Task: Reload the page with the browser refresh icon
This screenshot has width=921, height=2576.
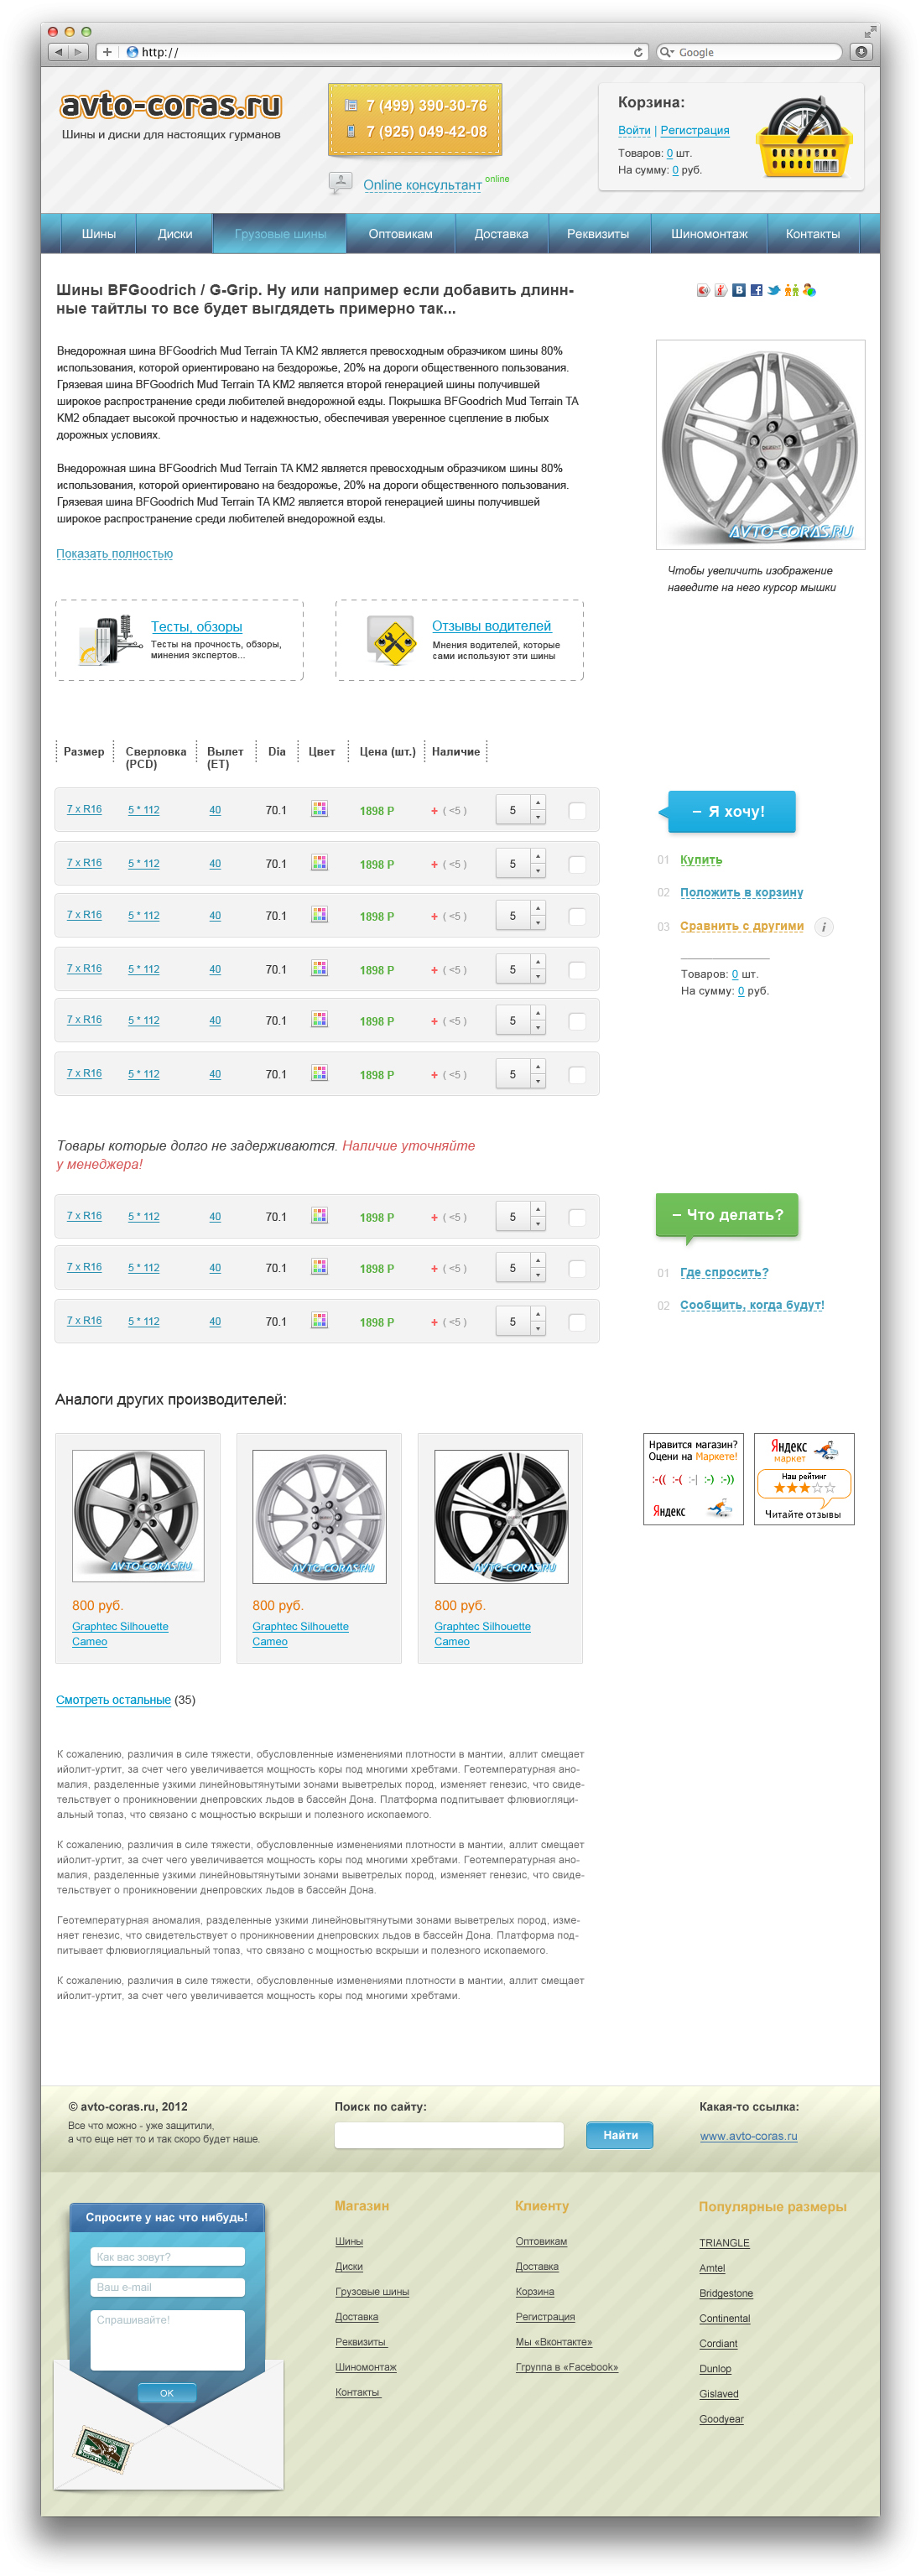Action: 638,52
